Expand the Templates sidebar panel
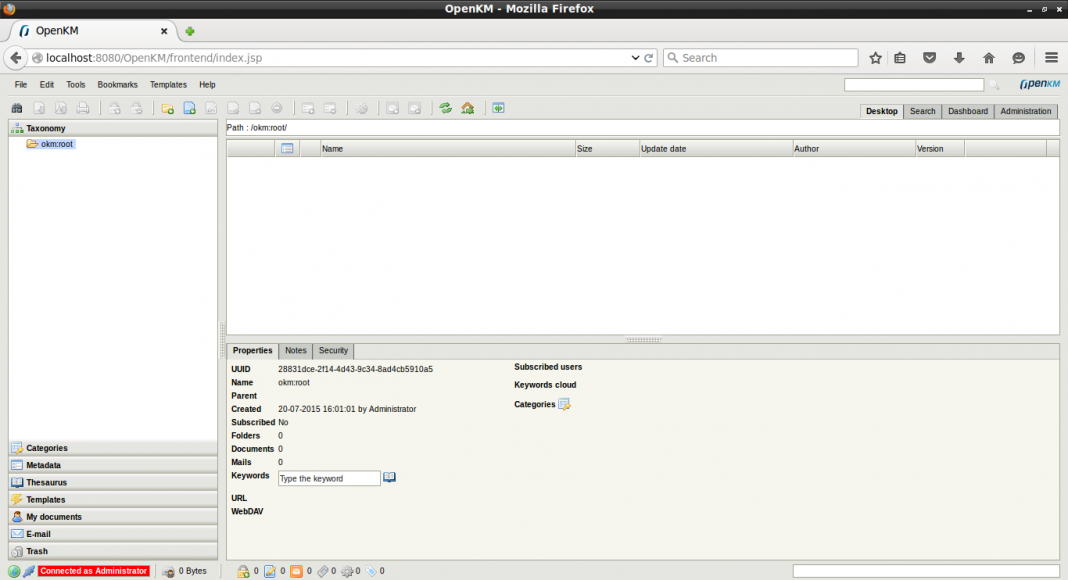Viewport: 1068px width, 580px height. click(113, 500)
